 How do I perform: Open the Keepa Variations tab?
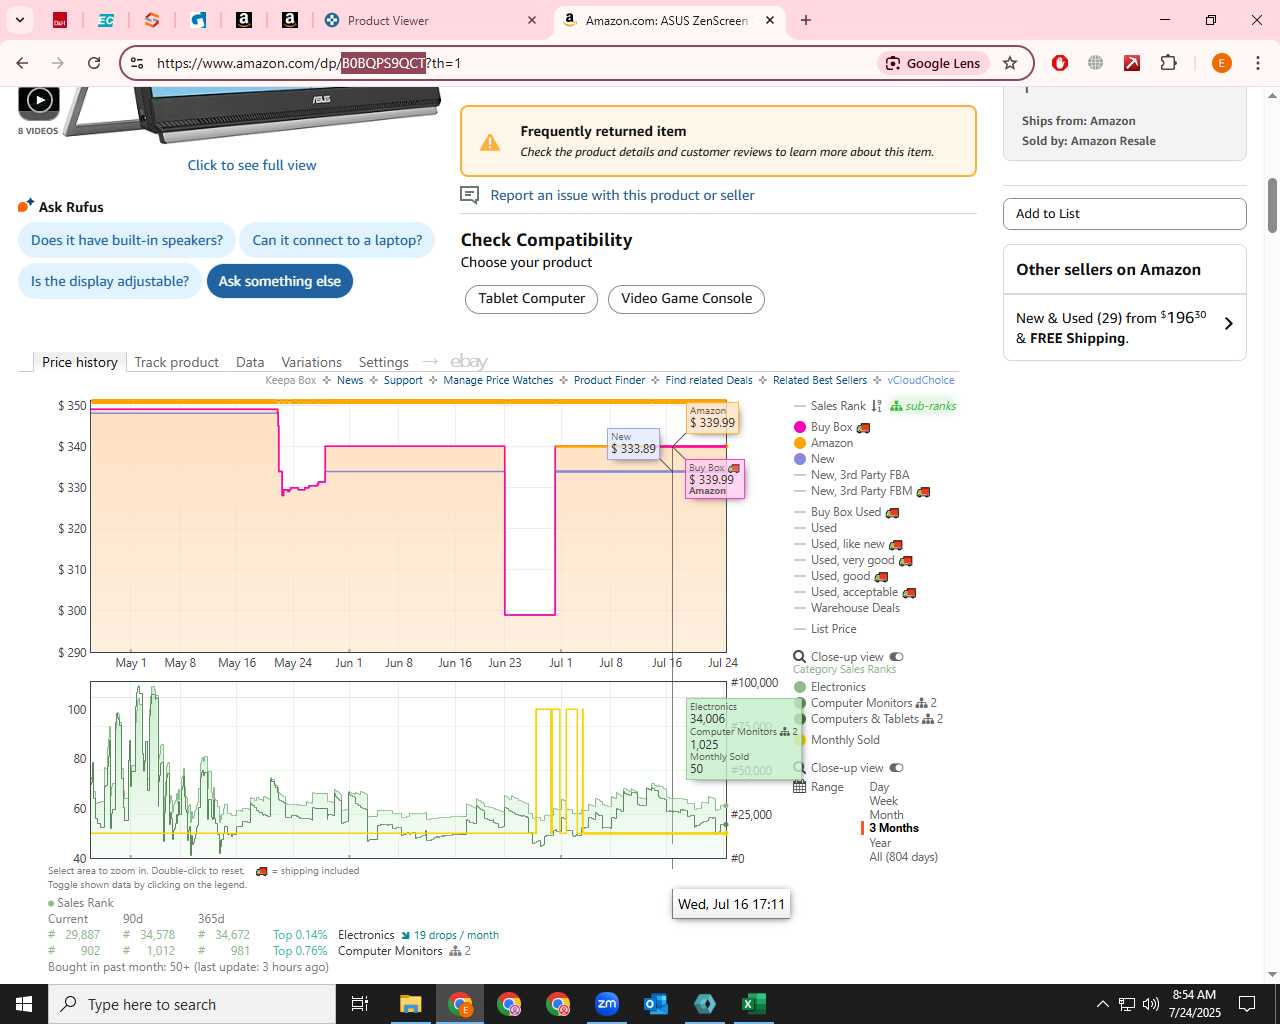tap(311, 362)
